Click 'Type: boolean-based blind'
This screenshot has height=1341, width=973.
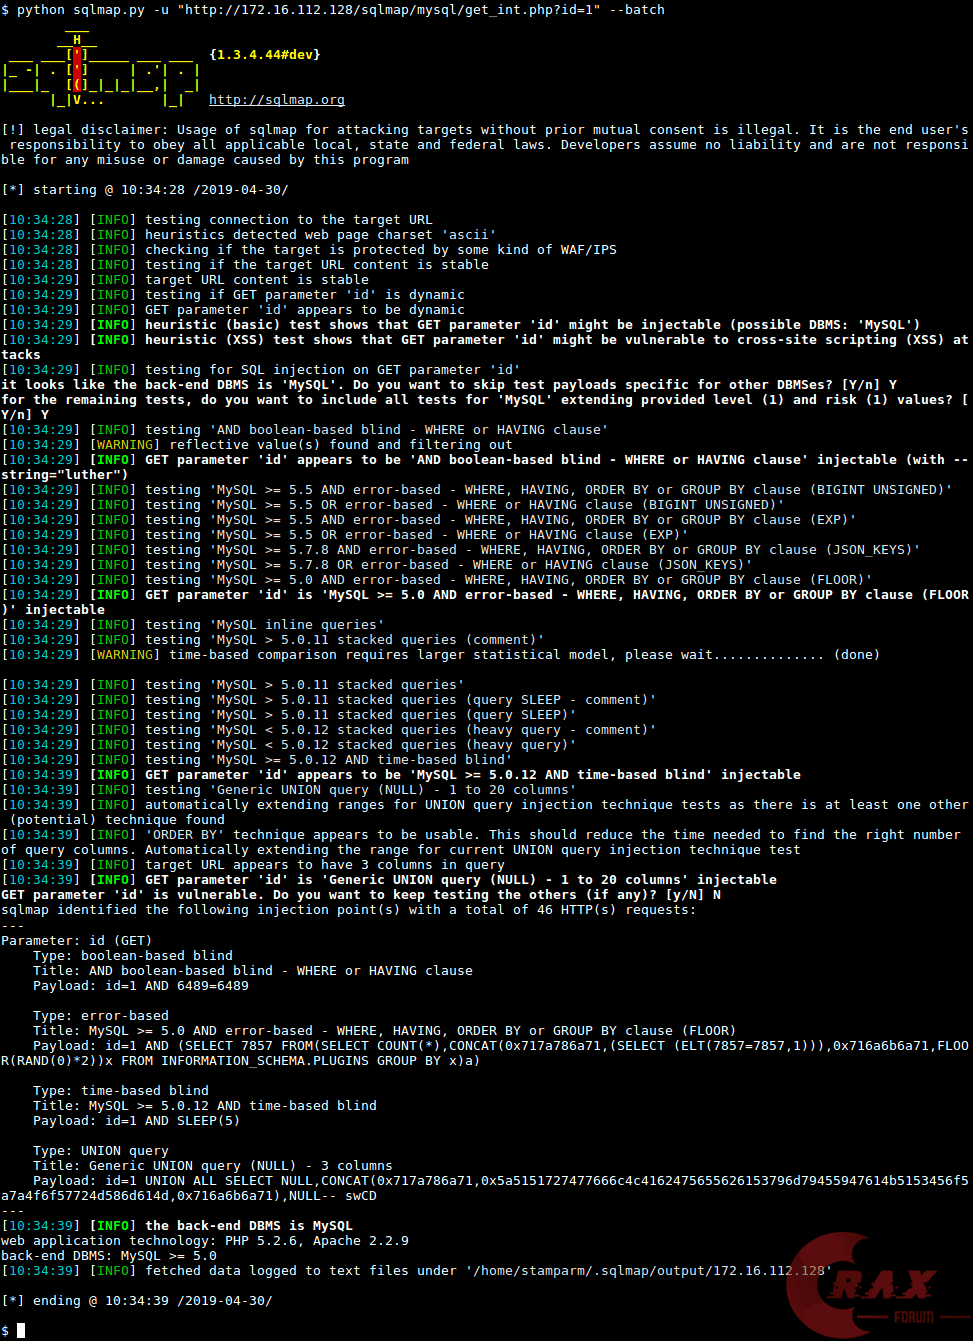pyautogui.click(x=133, y=956)
